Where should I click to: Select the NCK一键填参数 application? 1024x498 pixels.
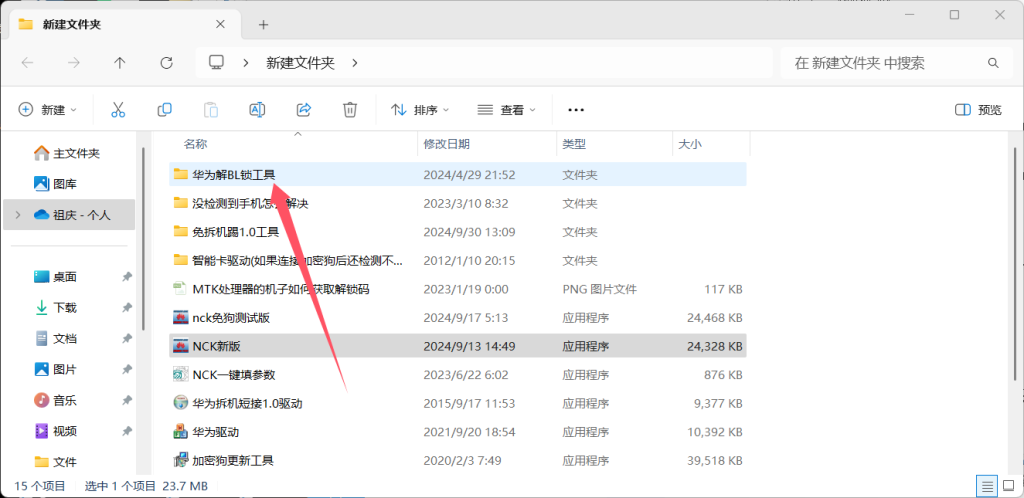click(x=458, y=375)
